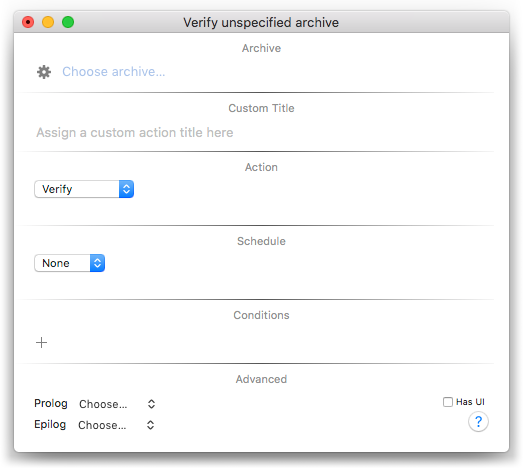The image size is (524, 468).
Task: Click the gear icon beside Choose archive
Action: click(44, 72)
